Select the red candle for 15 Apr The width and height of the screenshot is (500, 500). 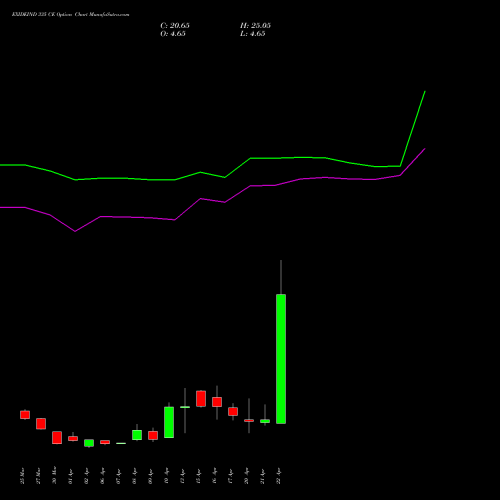(201, 399)
